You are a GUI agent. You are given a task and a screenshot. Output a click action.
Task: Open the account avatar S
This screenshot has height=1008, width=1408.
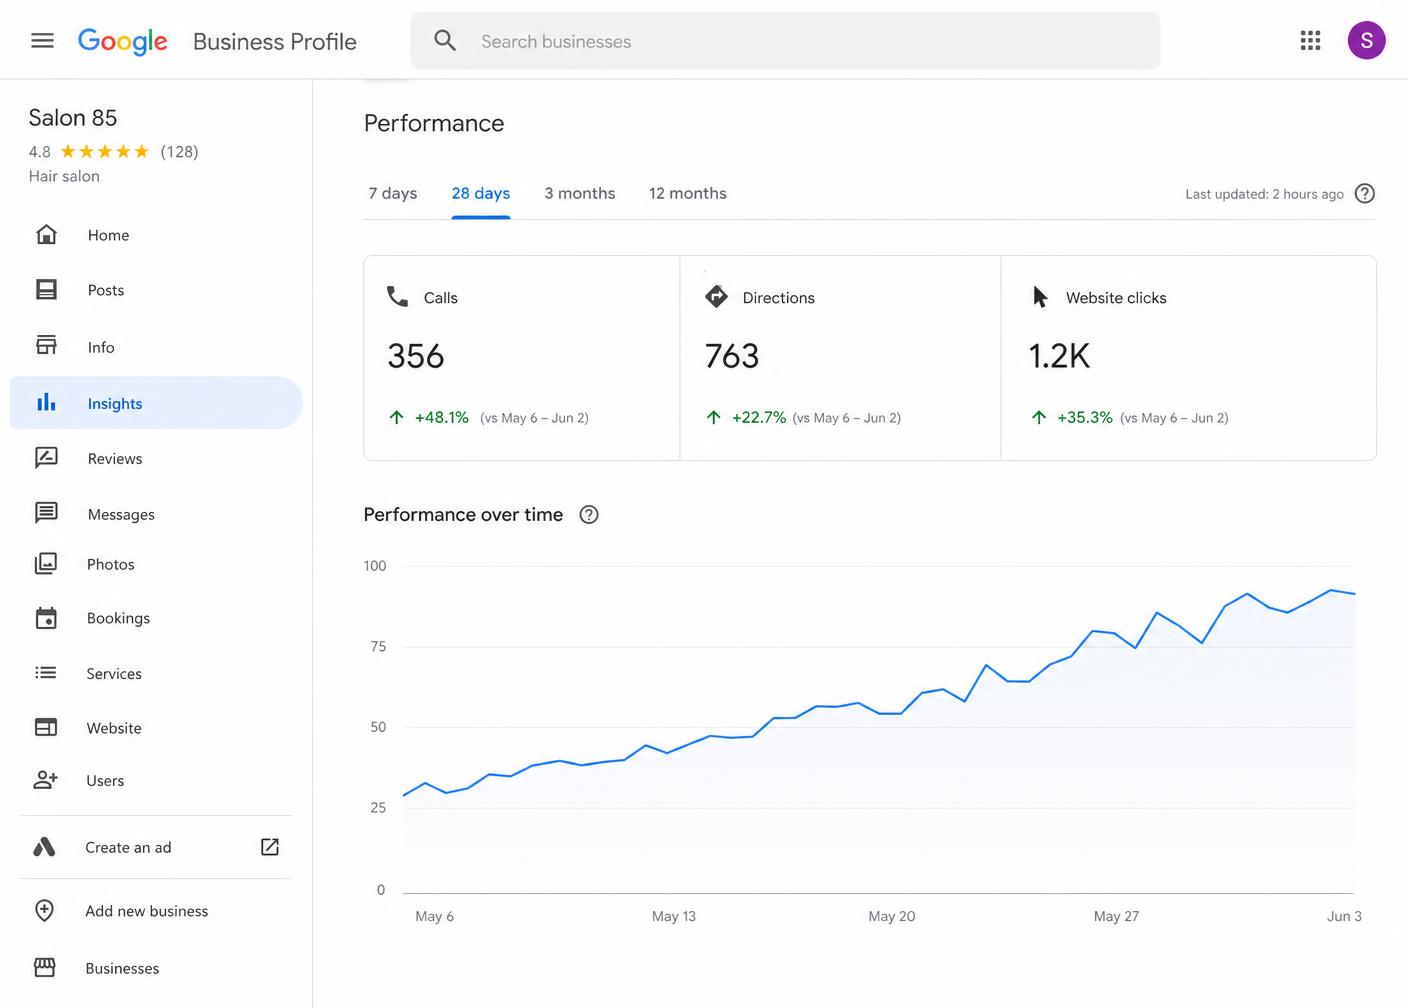[x=1366, y=41]
